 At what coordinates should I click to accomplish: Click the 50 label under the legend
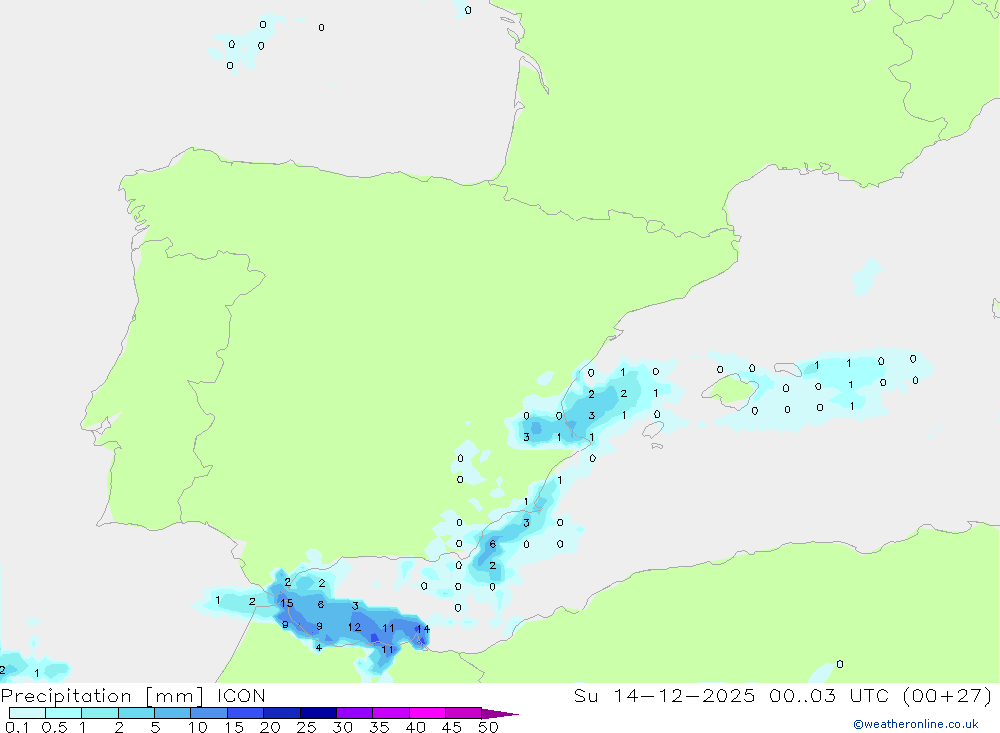tap(488, 727)
